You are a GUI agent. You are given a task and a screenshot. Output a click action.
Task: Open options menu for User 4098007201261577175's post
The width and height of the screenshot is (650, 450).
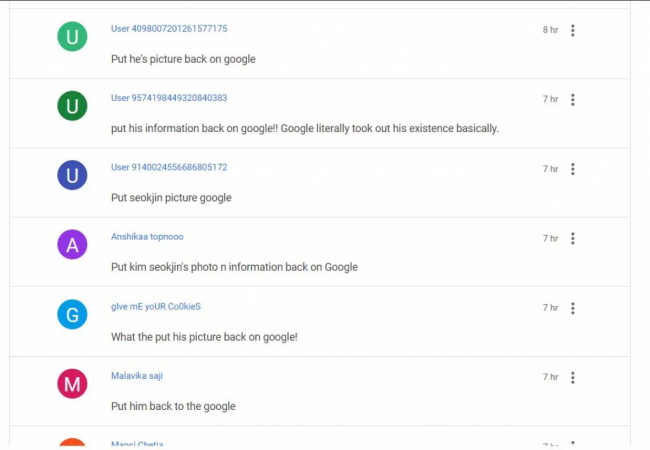573,30
